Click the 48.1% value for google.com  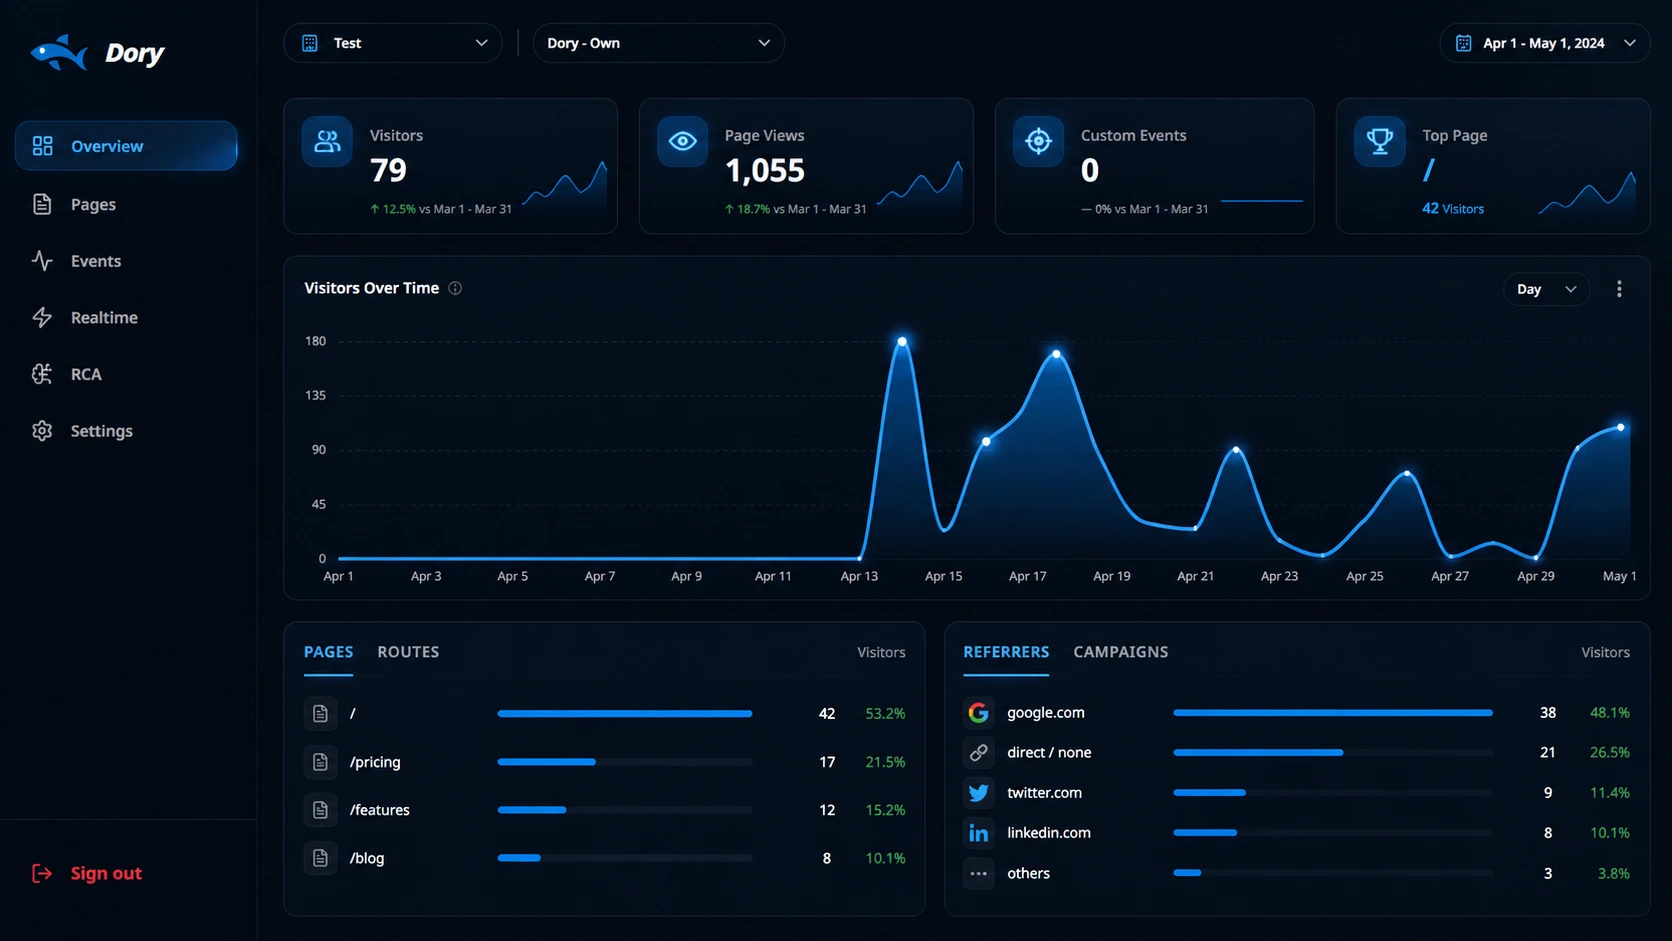coord(1610,712)
